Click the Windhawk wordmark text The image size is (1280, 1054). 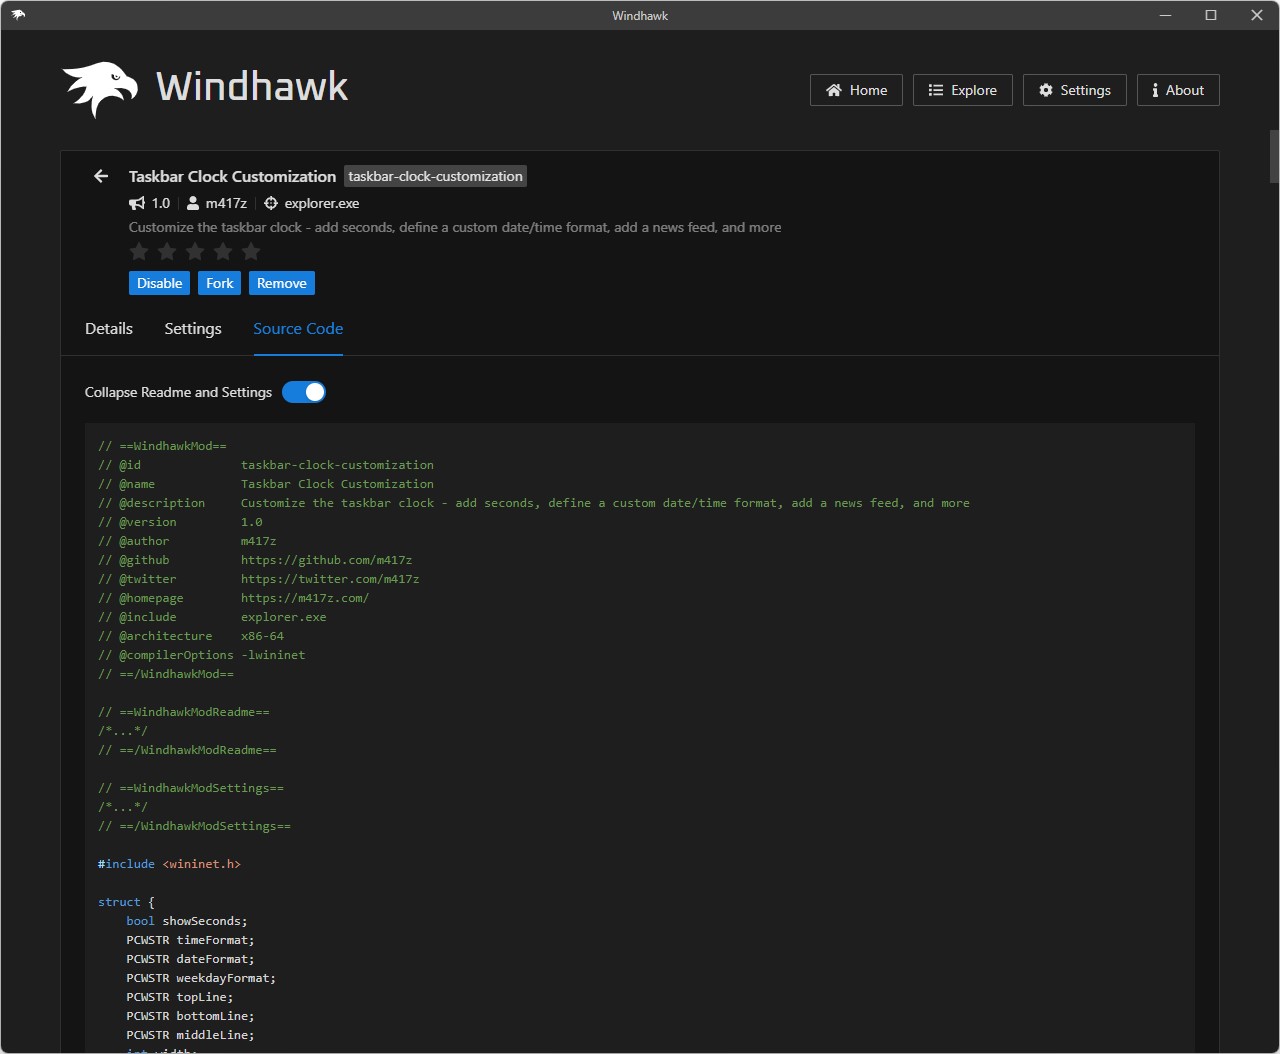click(x=252, y=87)
